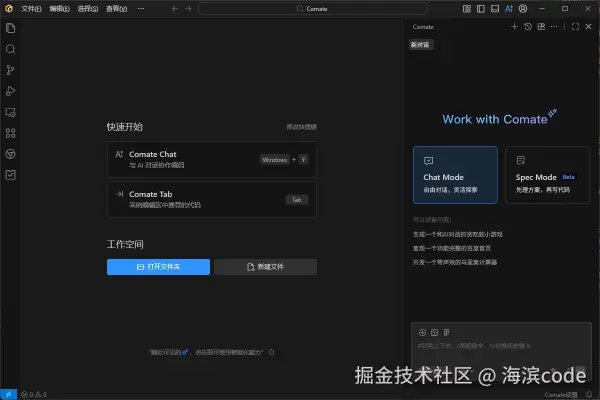Click the Comate settings status bar entry

tap(561, 395)
